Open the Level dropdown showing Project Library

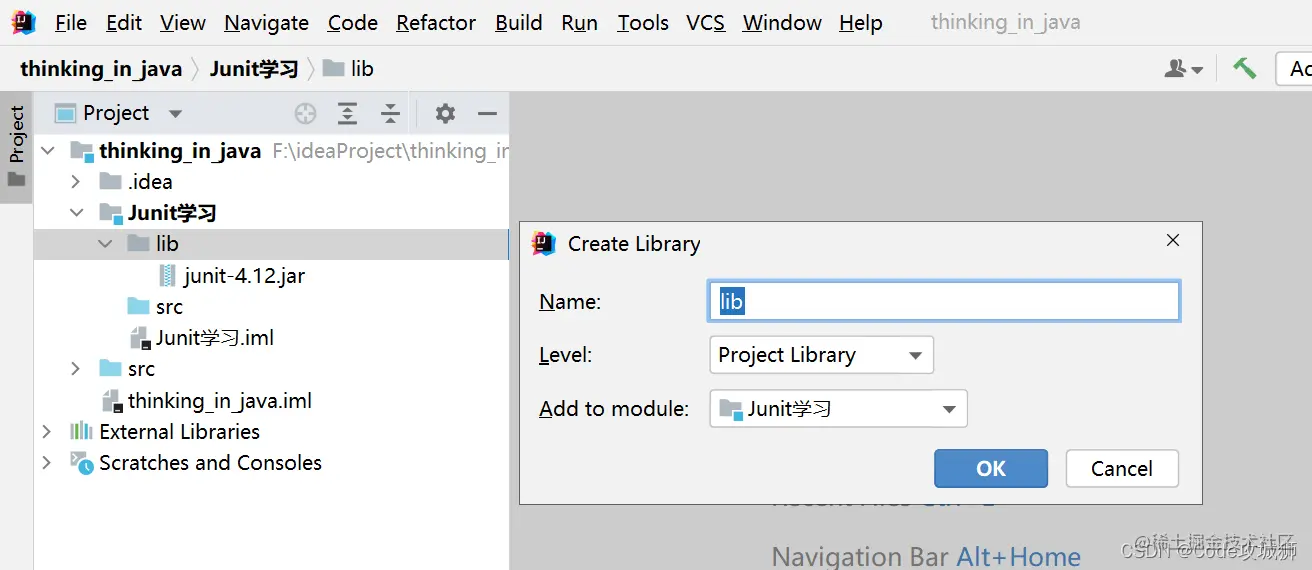coord(821,355)
